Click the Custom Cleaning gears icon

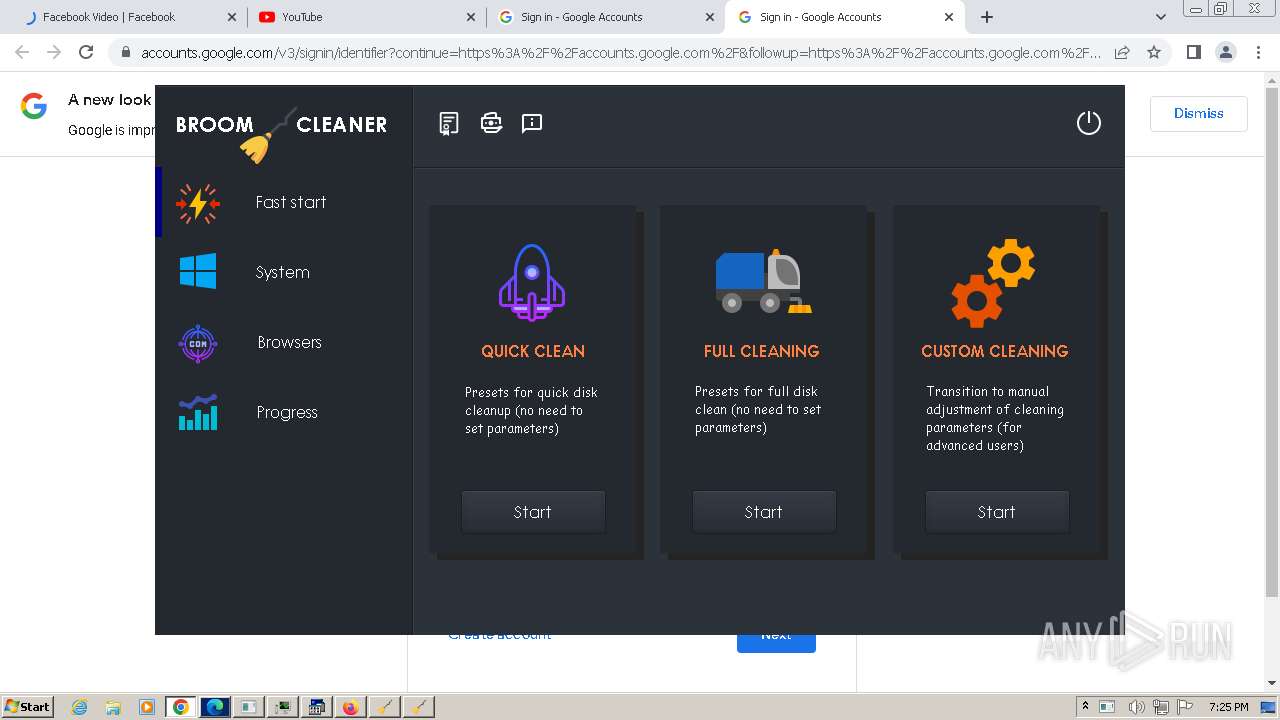click(993, 283)
